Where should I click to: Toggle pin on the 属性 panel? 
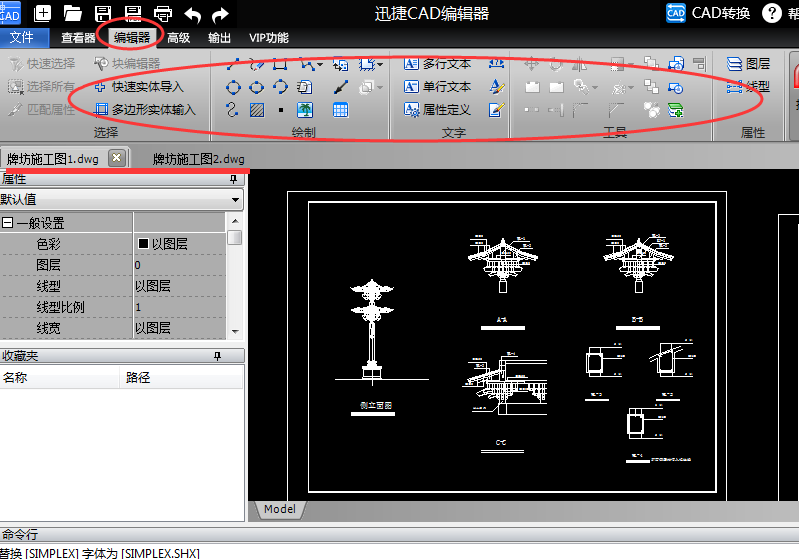click(x=233, y=179)
